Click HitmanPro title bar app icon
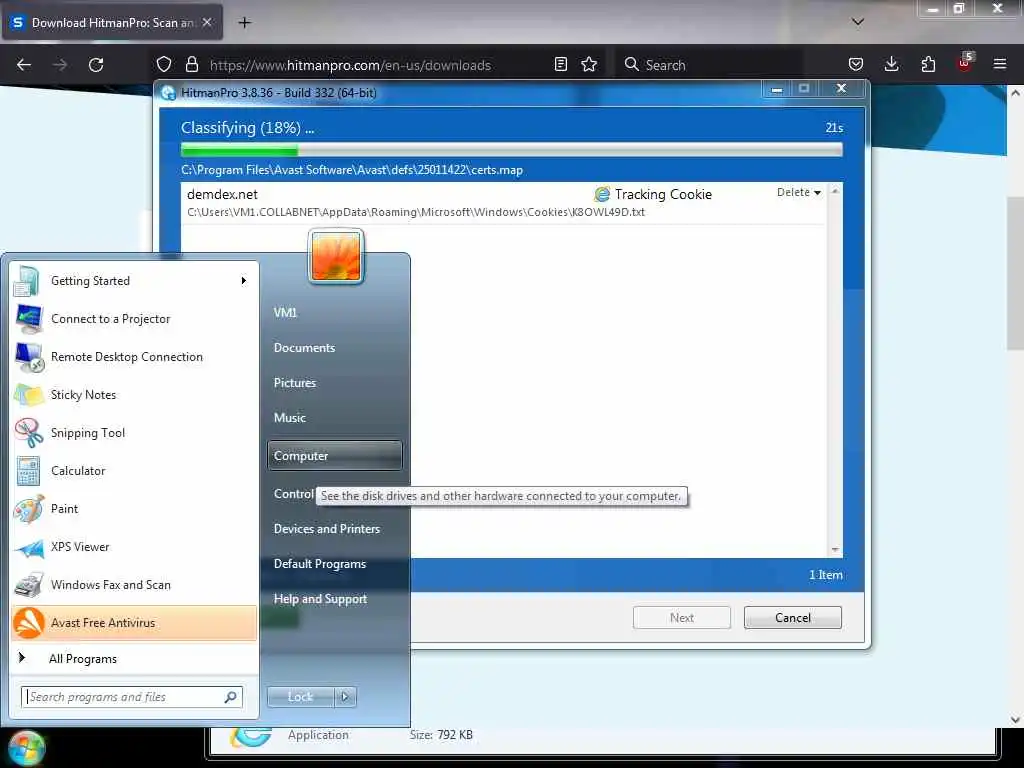The height and width of the screenshot is (768, 1024). click(x=168, y=93)
